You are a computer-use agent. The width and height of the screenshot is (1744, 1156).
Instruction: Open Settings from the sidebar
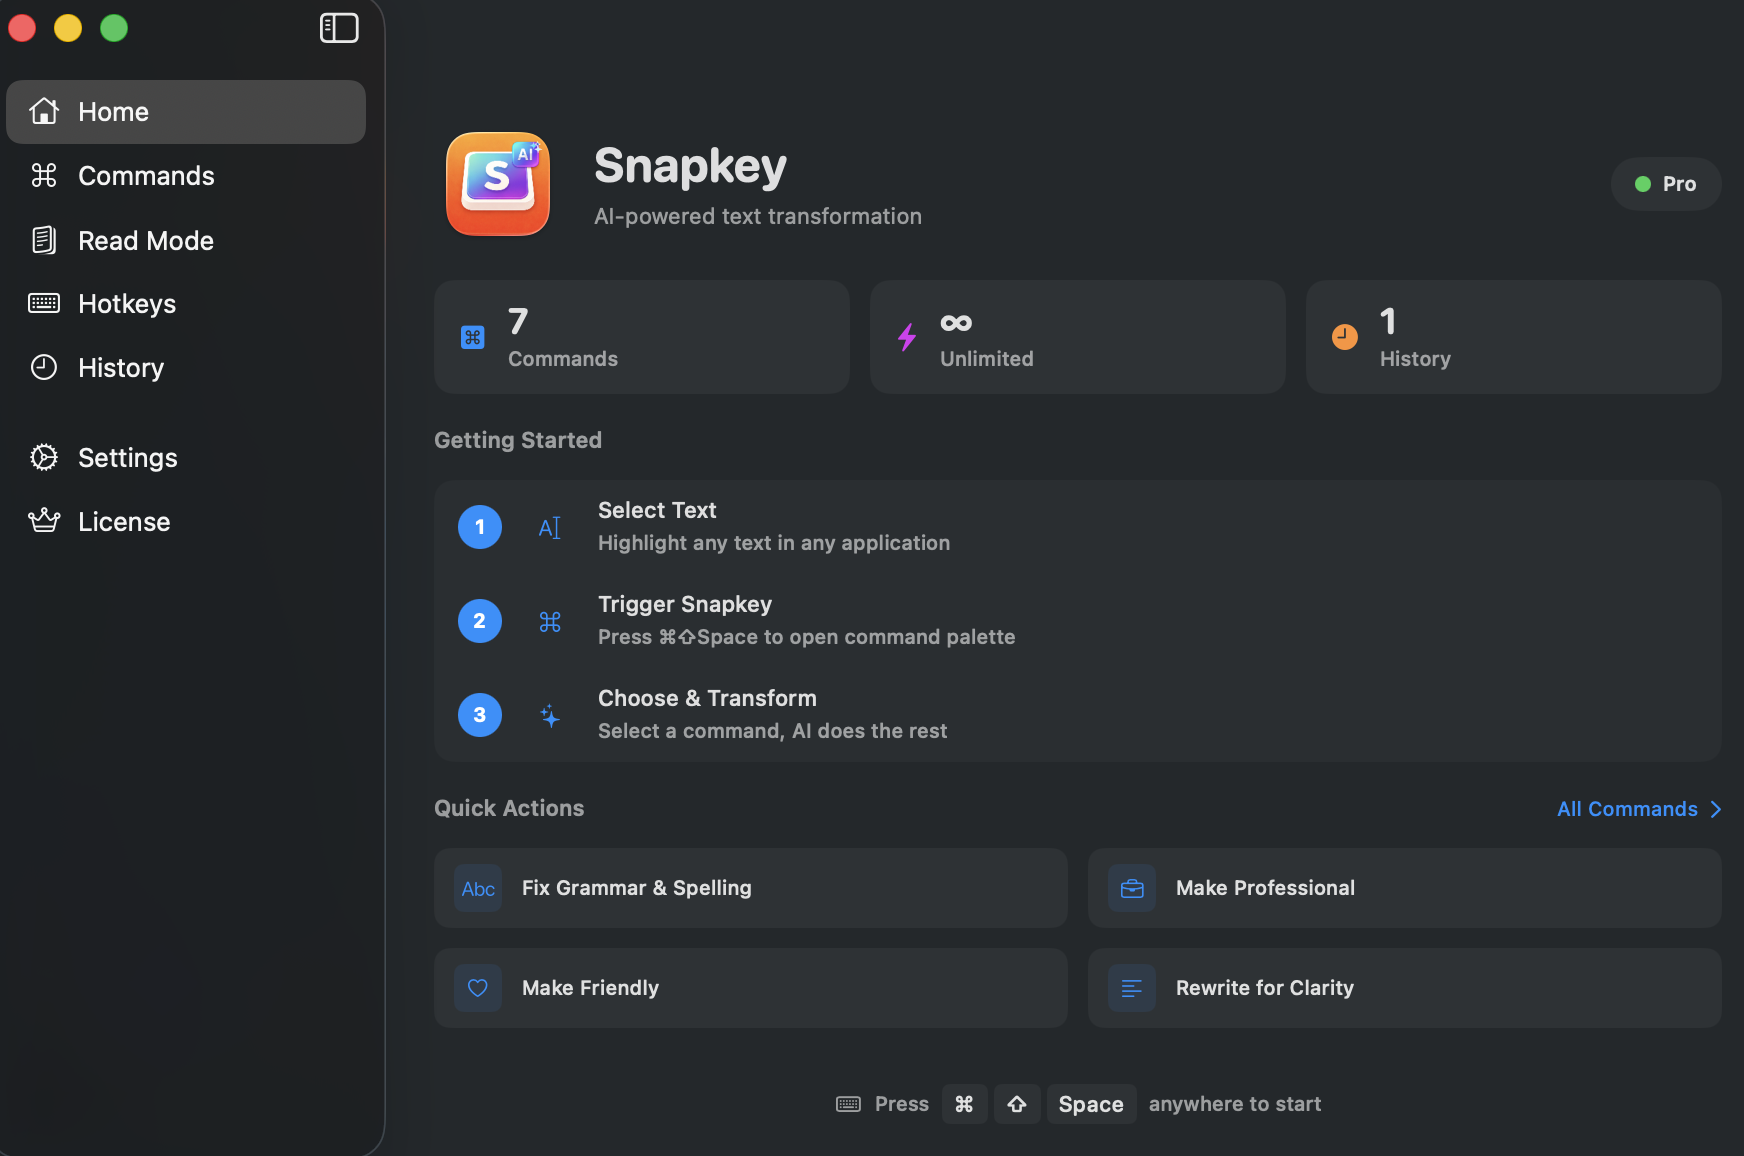[x=186, y=458]
